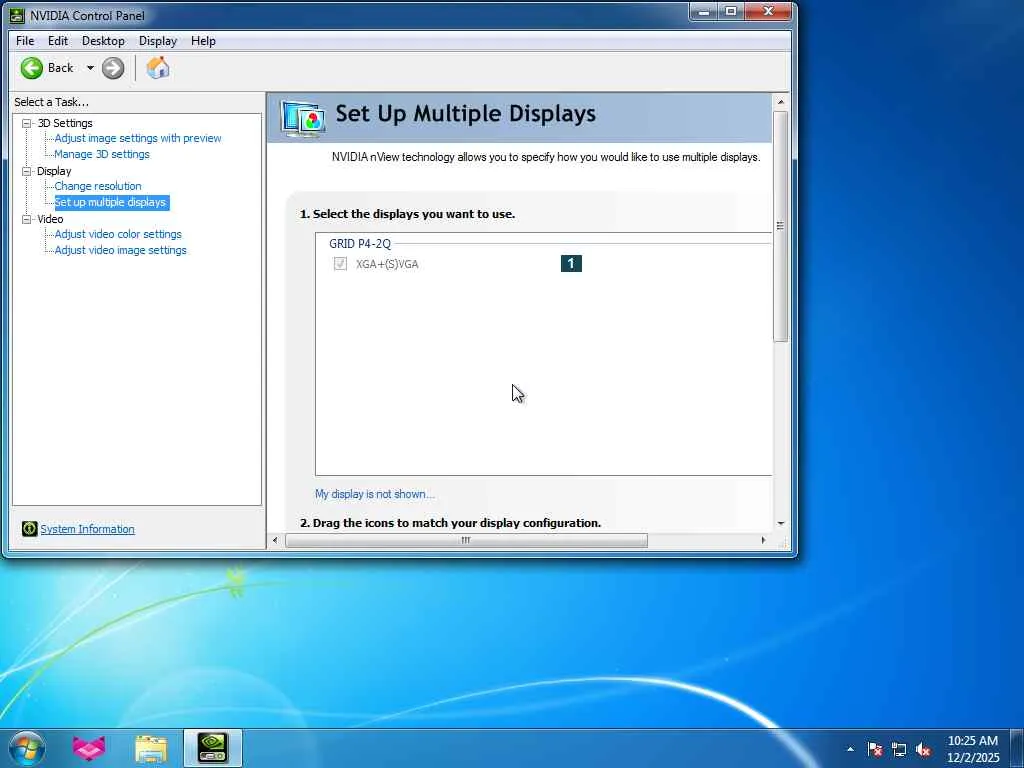Open Adjust video image settings

click(121, 250)
